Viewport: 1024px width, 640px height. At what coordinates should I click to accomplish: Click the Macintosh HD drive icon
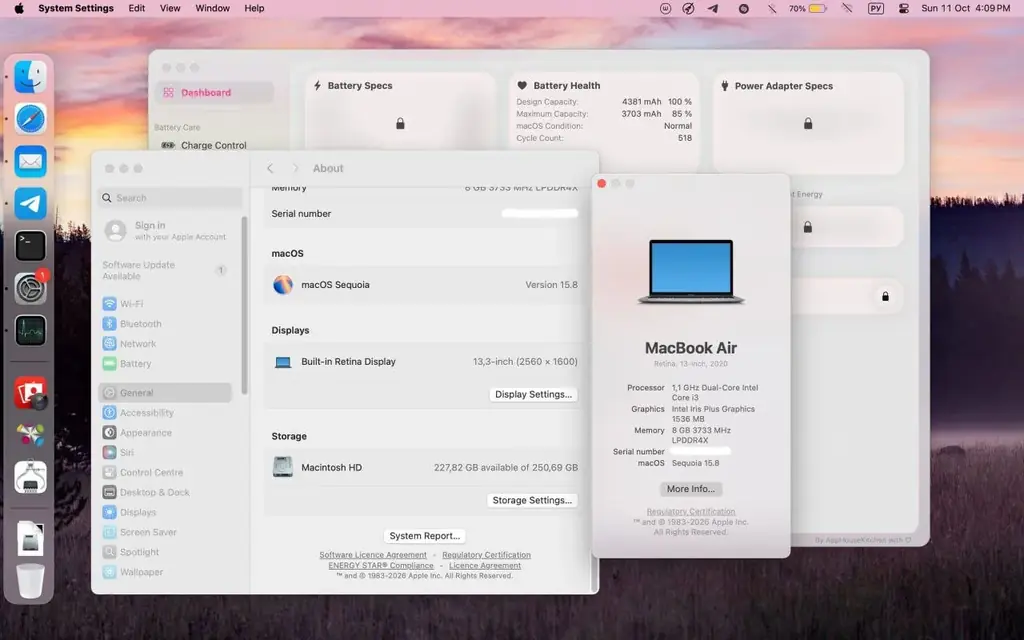click(283, 467)
